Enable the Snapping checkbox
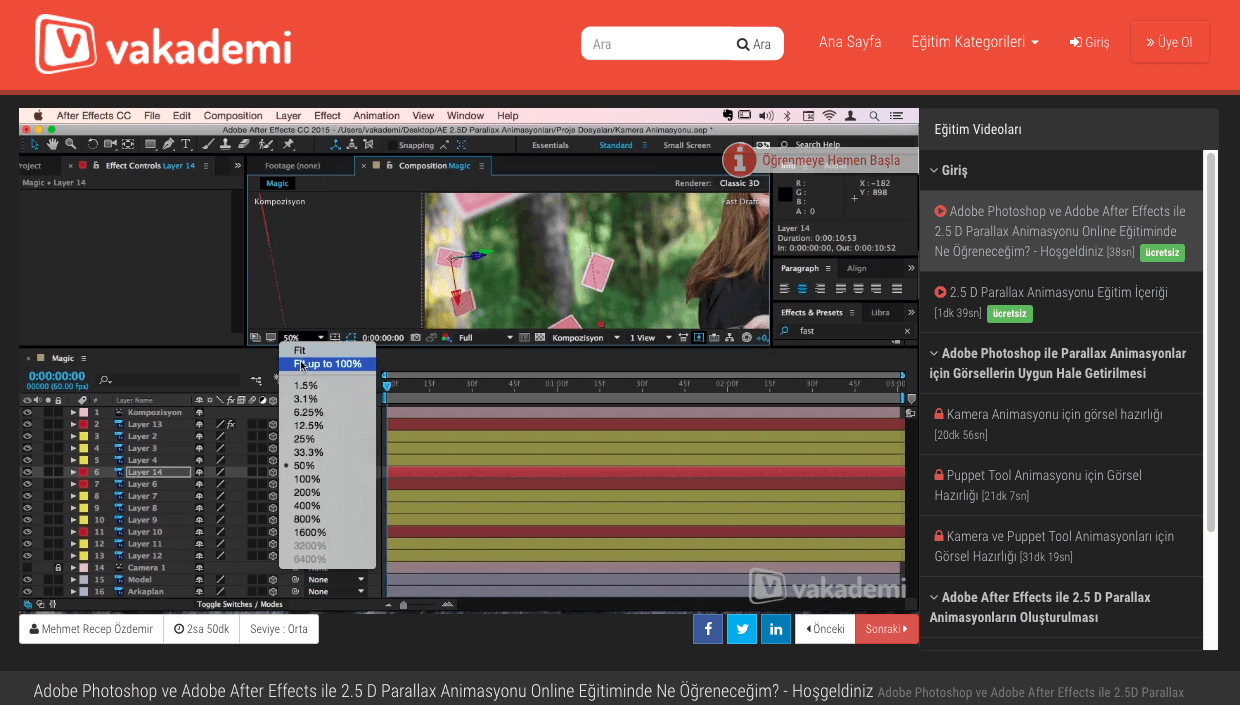This screenshot has width=1240, height=705. pos(390,145)
